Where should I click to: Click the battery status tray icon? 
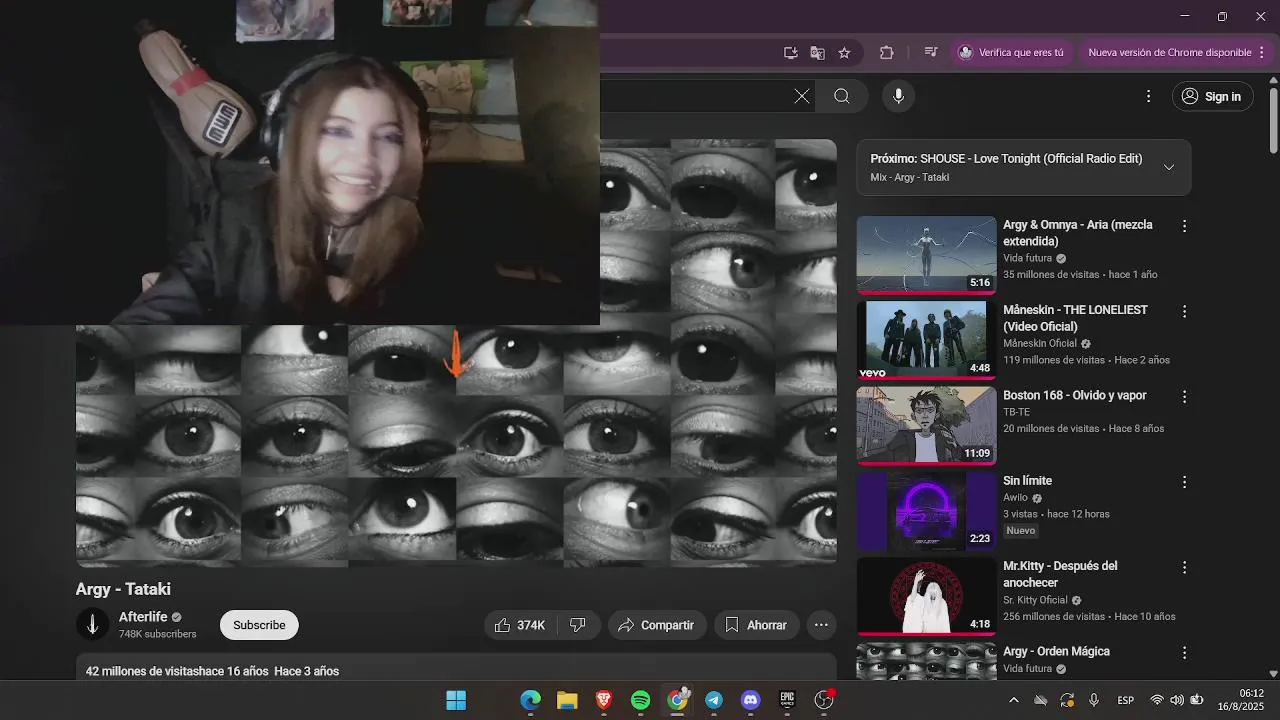pyautogui.click(x=1196, y=700)
